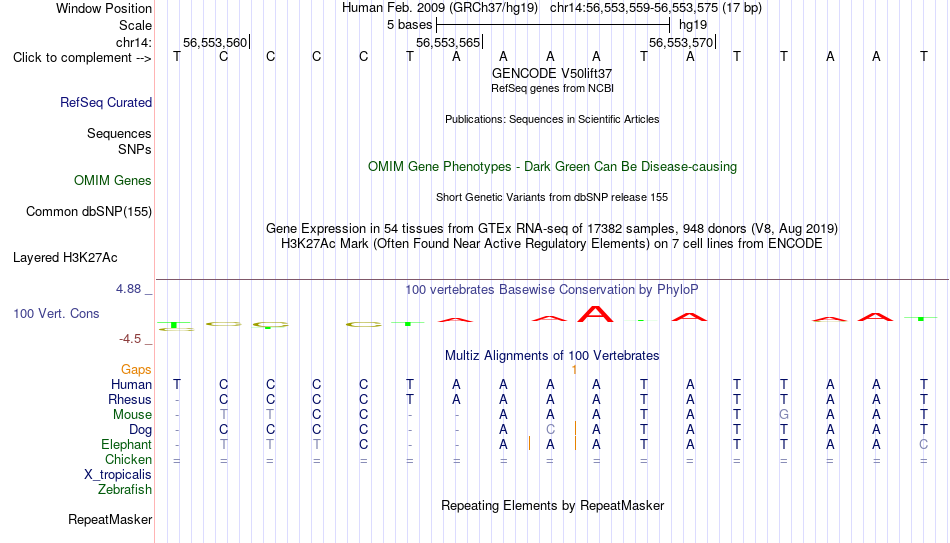Click the X_tropicalis species label
950x543 pixels.
[118, 475]
